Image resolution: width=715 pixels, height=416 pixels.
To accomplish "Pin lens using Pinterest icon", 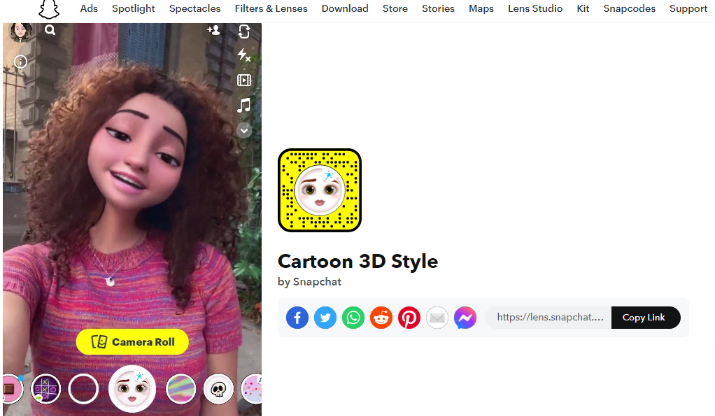I will point(409,317).
